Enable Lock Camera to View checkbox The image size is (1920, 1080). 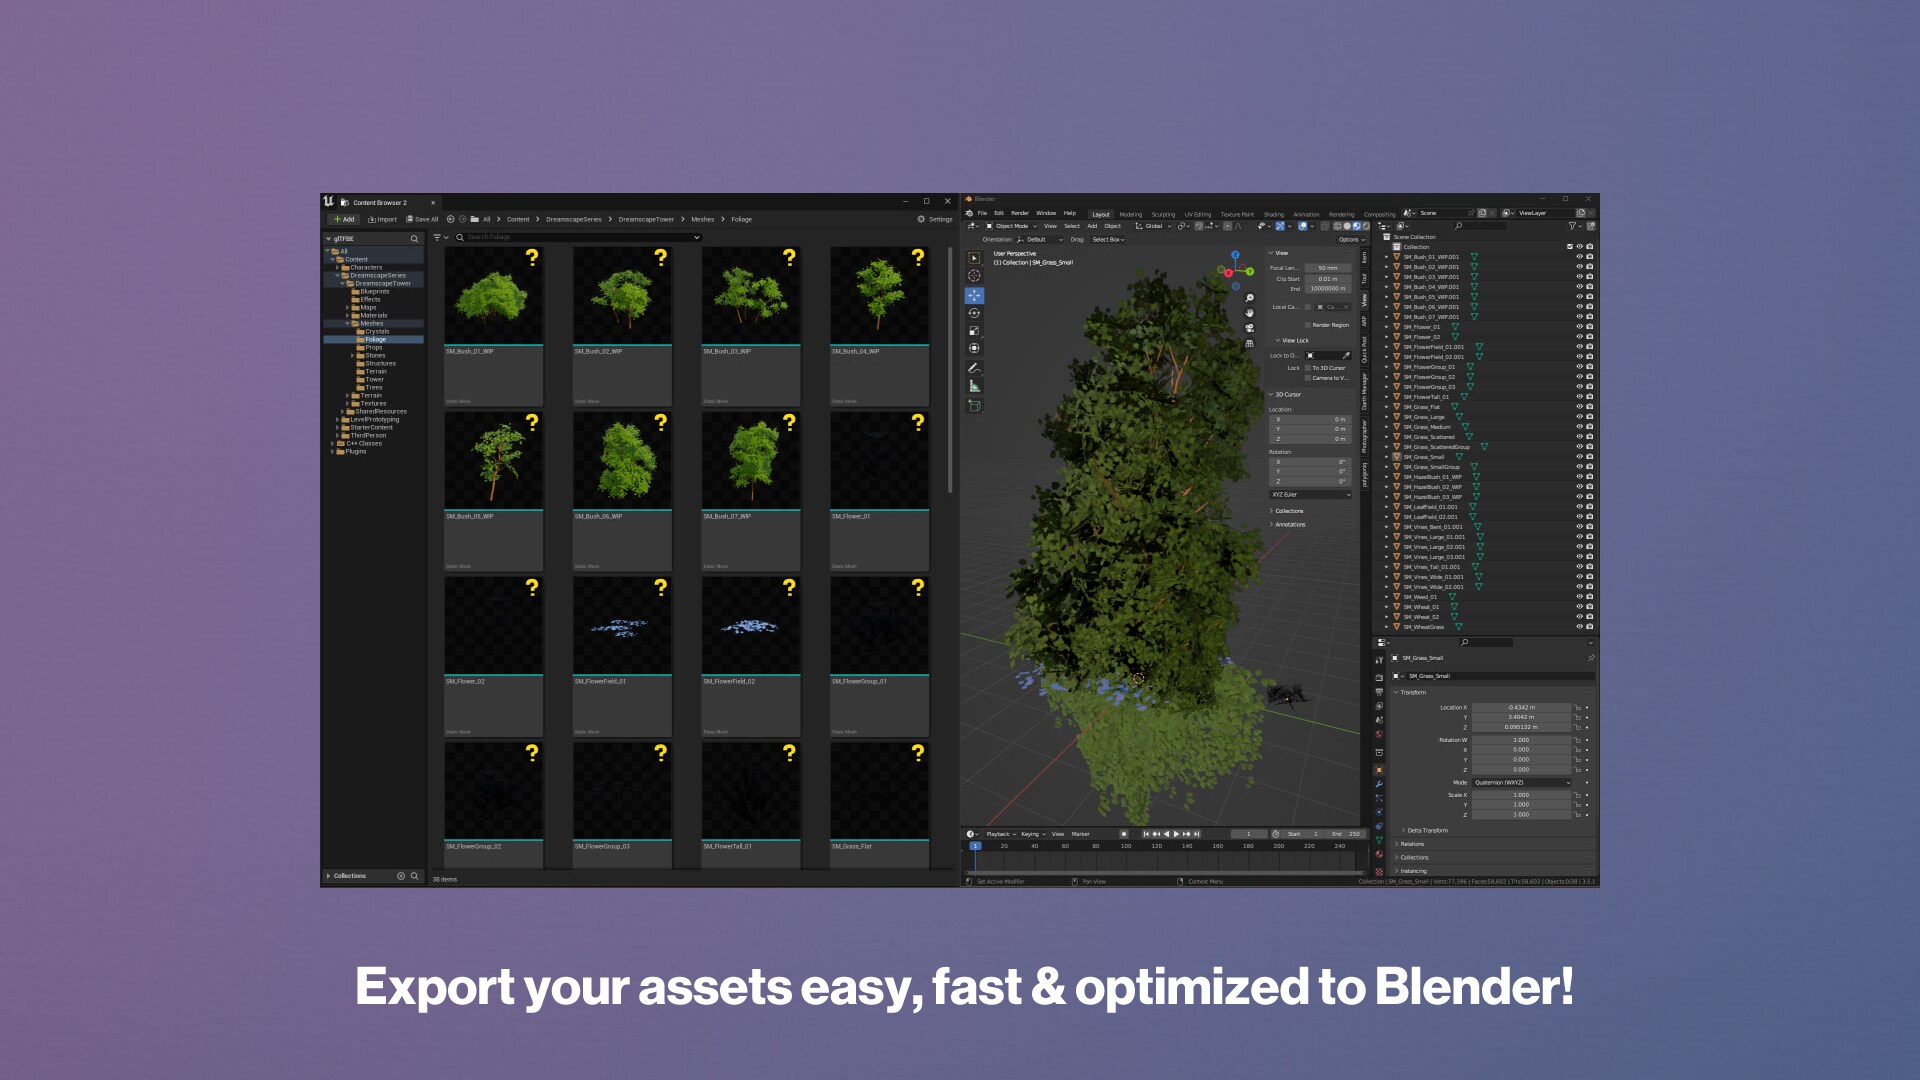tap(1307, 378)
